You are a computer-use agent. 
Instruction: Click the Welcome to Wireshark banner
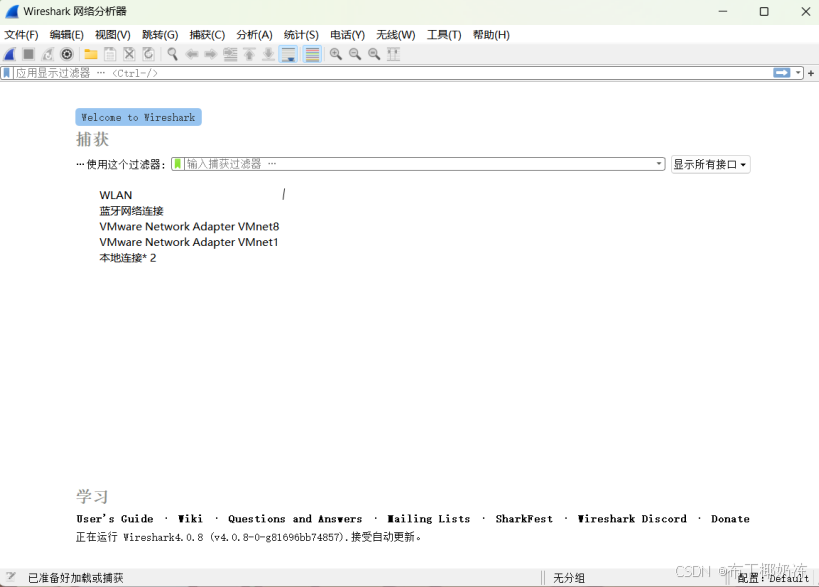point(138,118)
